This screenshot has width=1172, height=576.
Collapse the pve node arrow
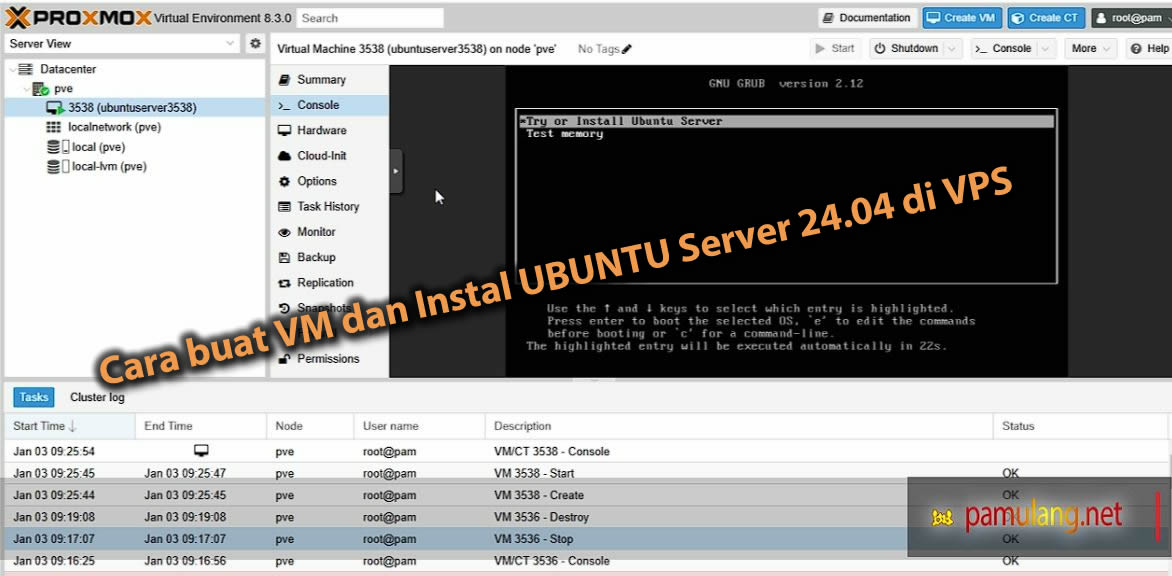coord(27,88)
